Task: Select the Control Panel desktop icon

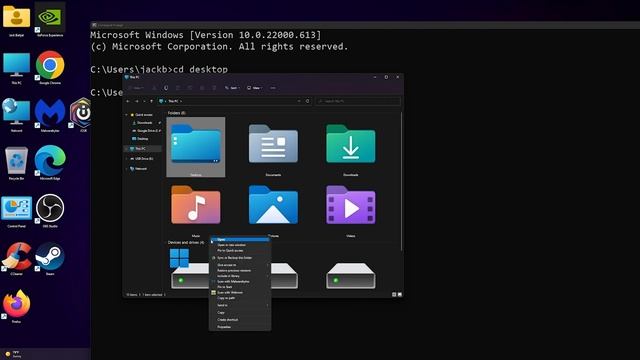Action: (16, 211)
